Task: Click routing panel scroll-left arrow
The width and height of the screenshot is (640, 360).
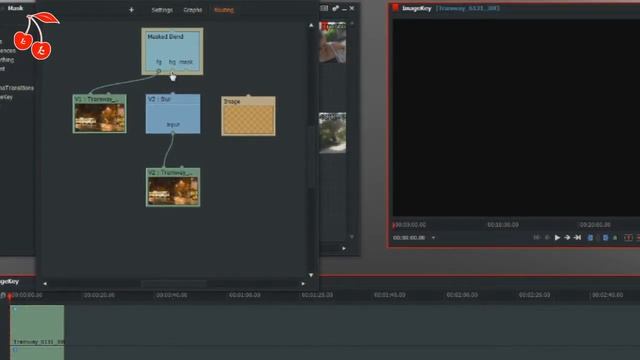Action: point(45,284)
